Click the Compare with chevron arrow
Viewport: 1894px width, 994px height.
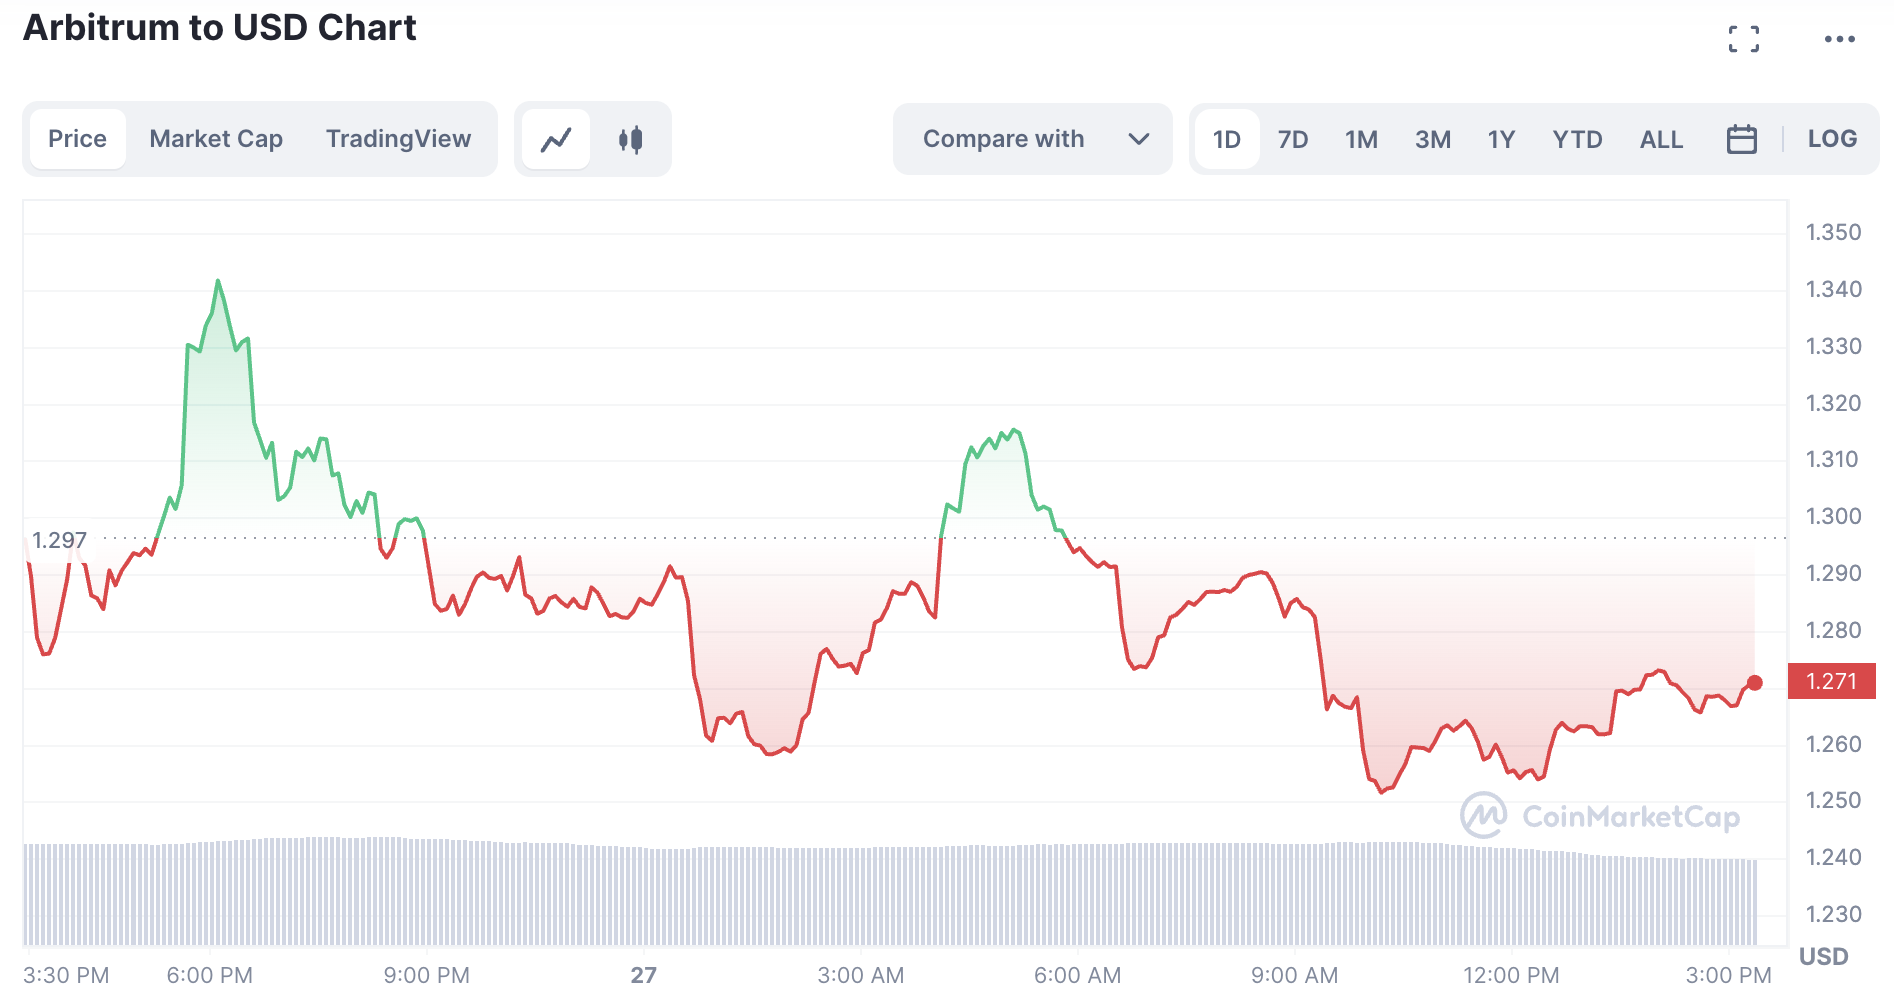1138,139
